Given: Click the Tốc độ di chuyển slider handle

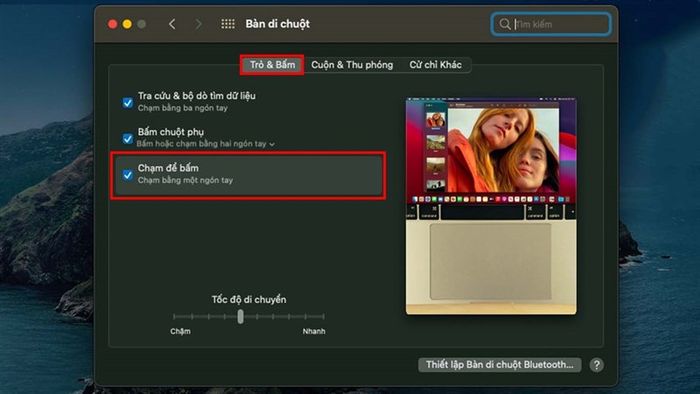Looking at the screenshot, I should (x=241, y=316).
